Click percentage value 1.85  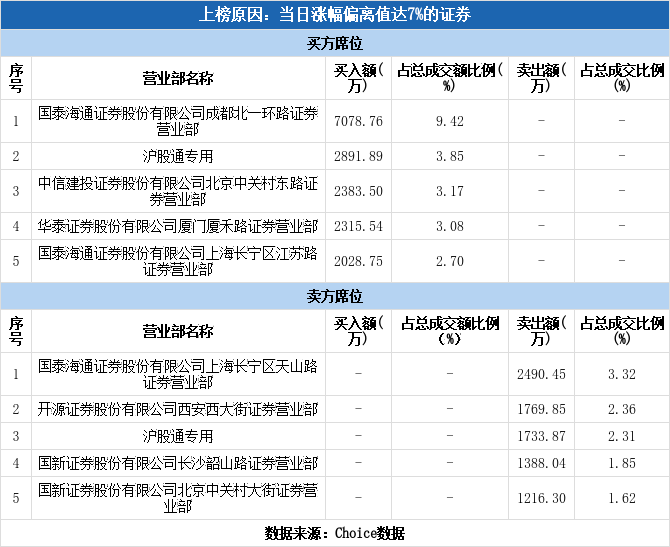point(622,463)
